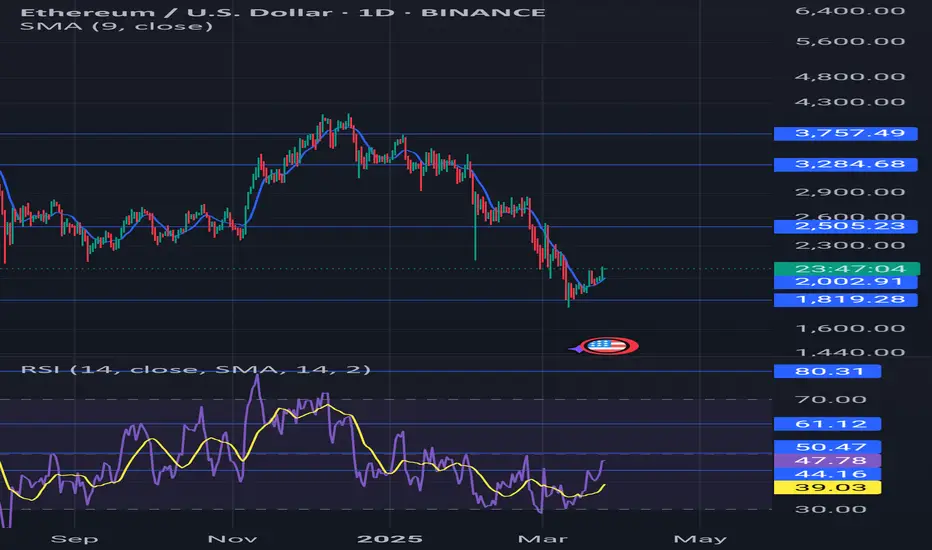
Task: Click the May label on time axis
Action: (x=700, y=539)
